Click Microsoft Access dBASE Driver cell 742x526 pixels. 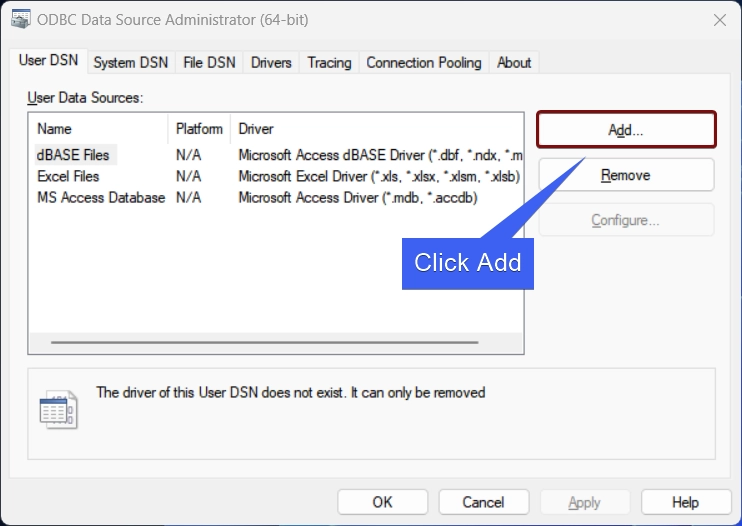coord(380,155)
